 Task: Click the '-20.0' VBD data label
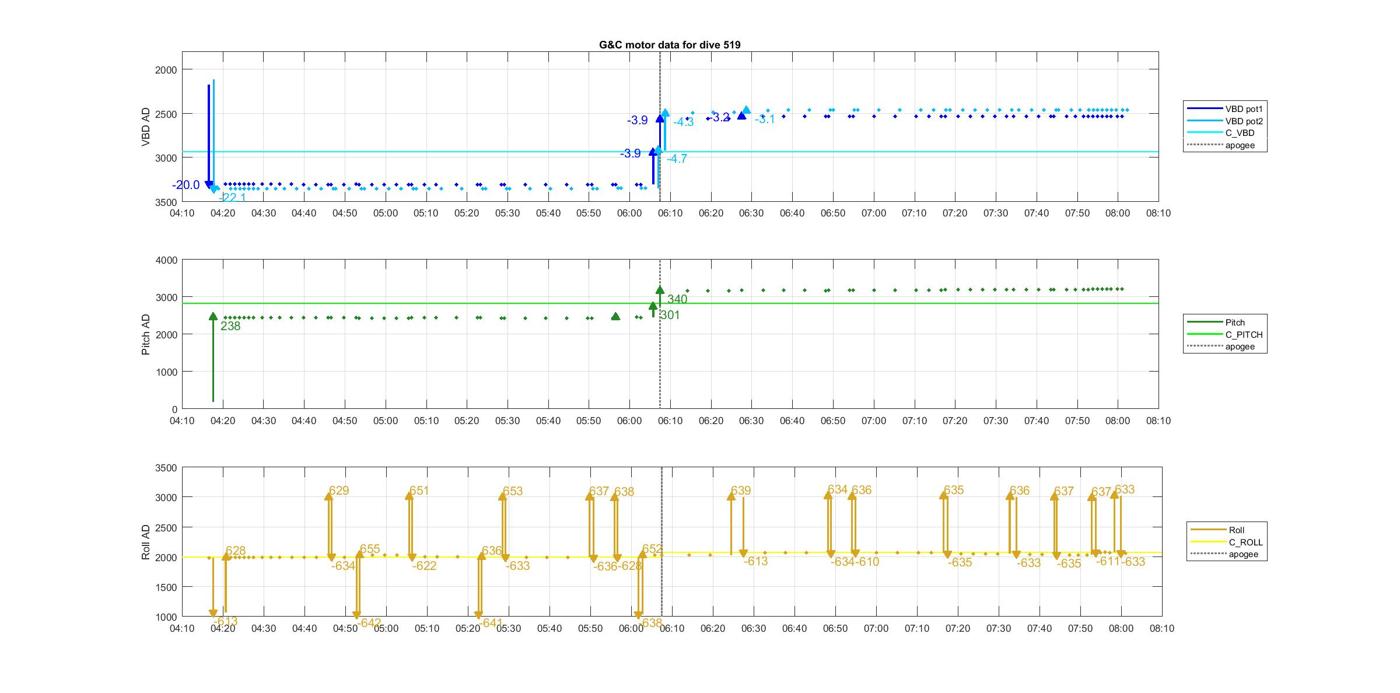point(186,185)
